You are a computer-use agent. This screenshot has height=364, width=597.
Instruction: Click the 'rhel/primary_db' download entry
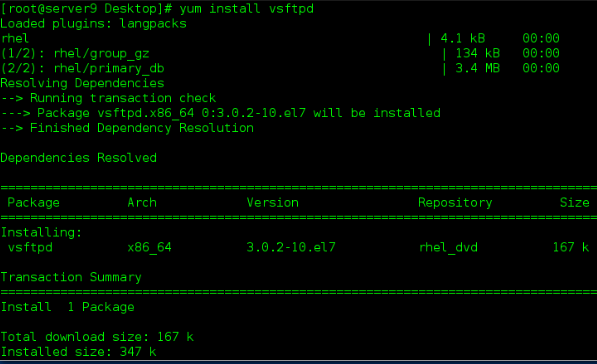[109, 69]
